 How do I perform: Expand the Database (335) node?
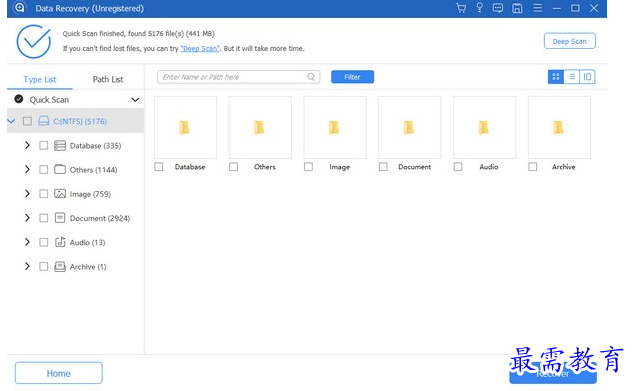click(x=27, y=145)
